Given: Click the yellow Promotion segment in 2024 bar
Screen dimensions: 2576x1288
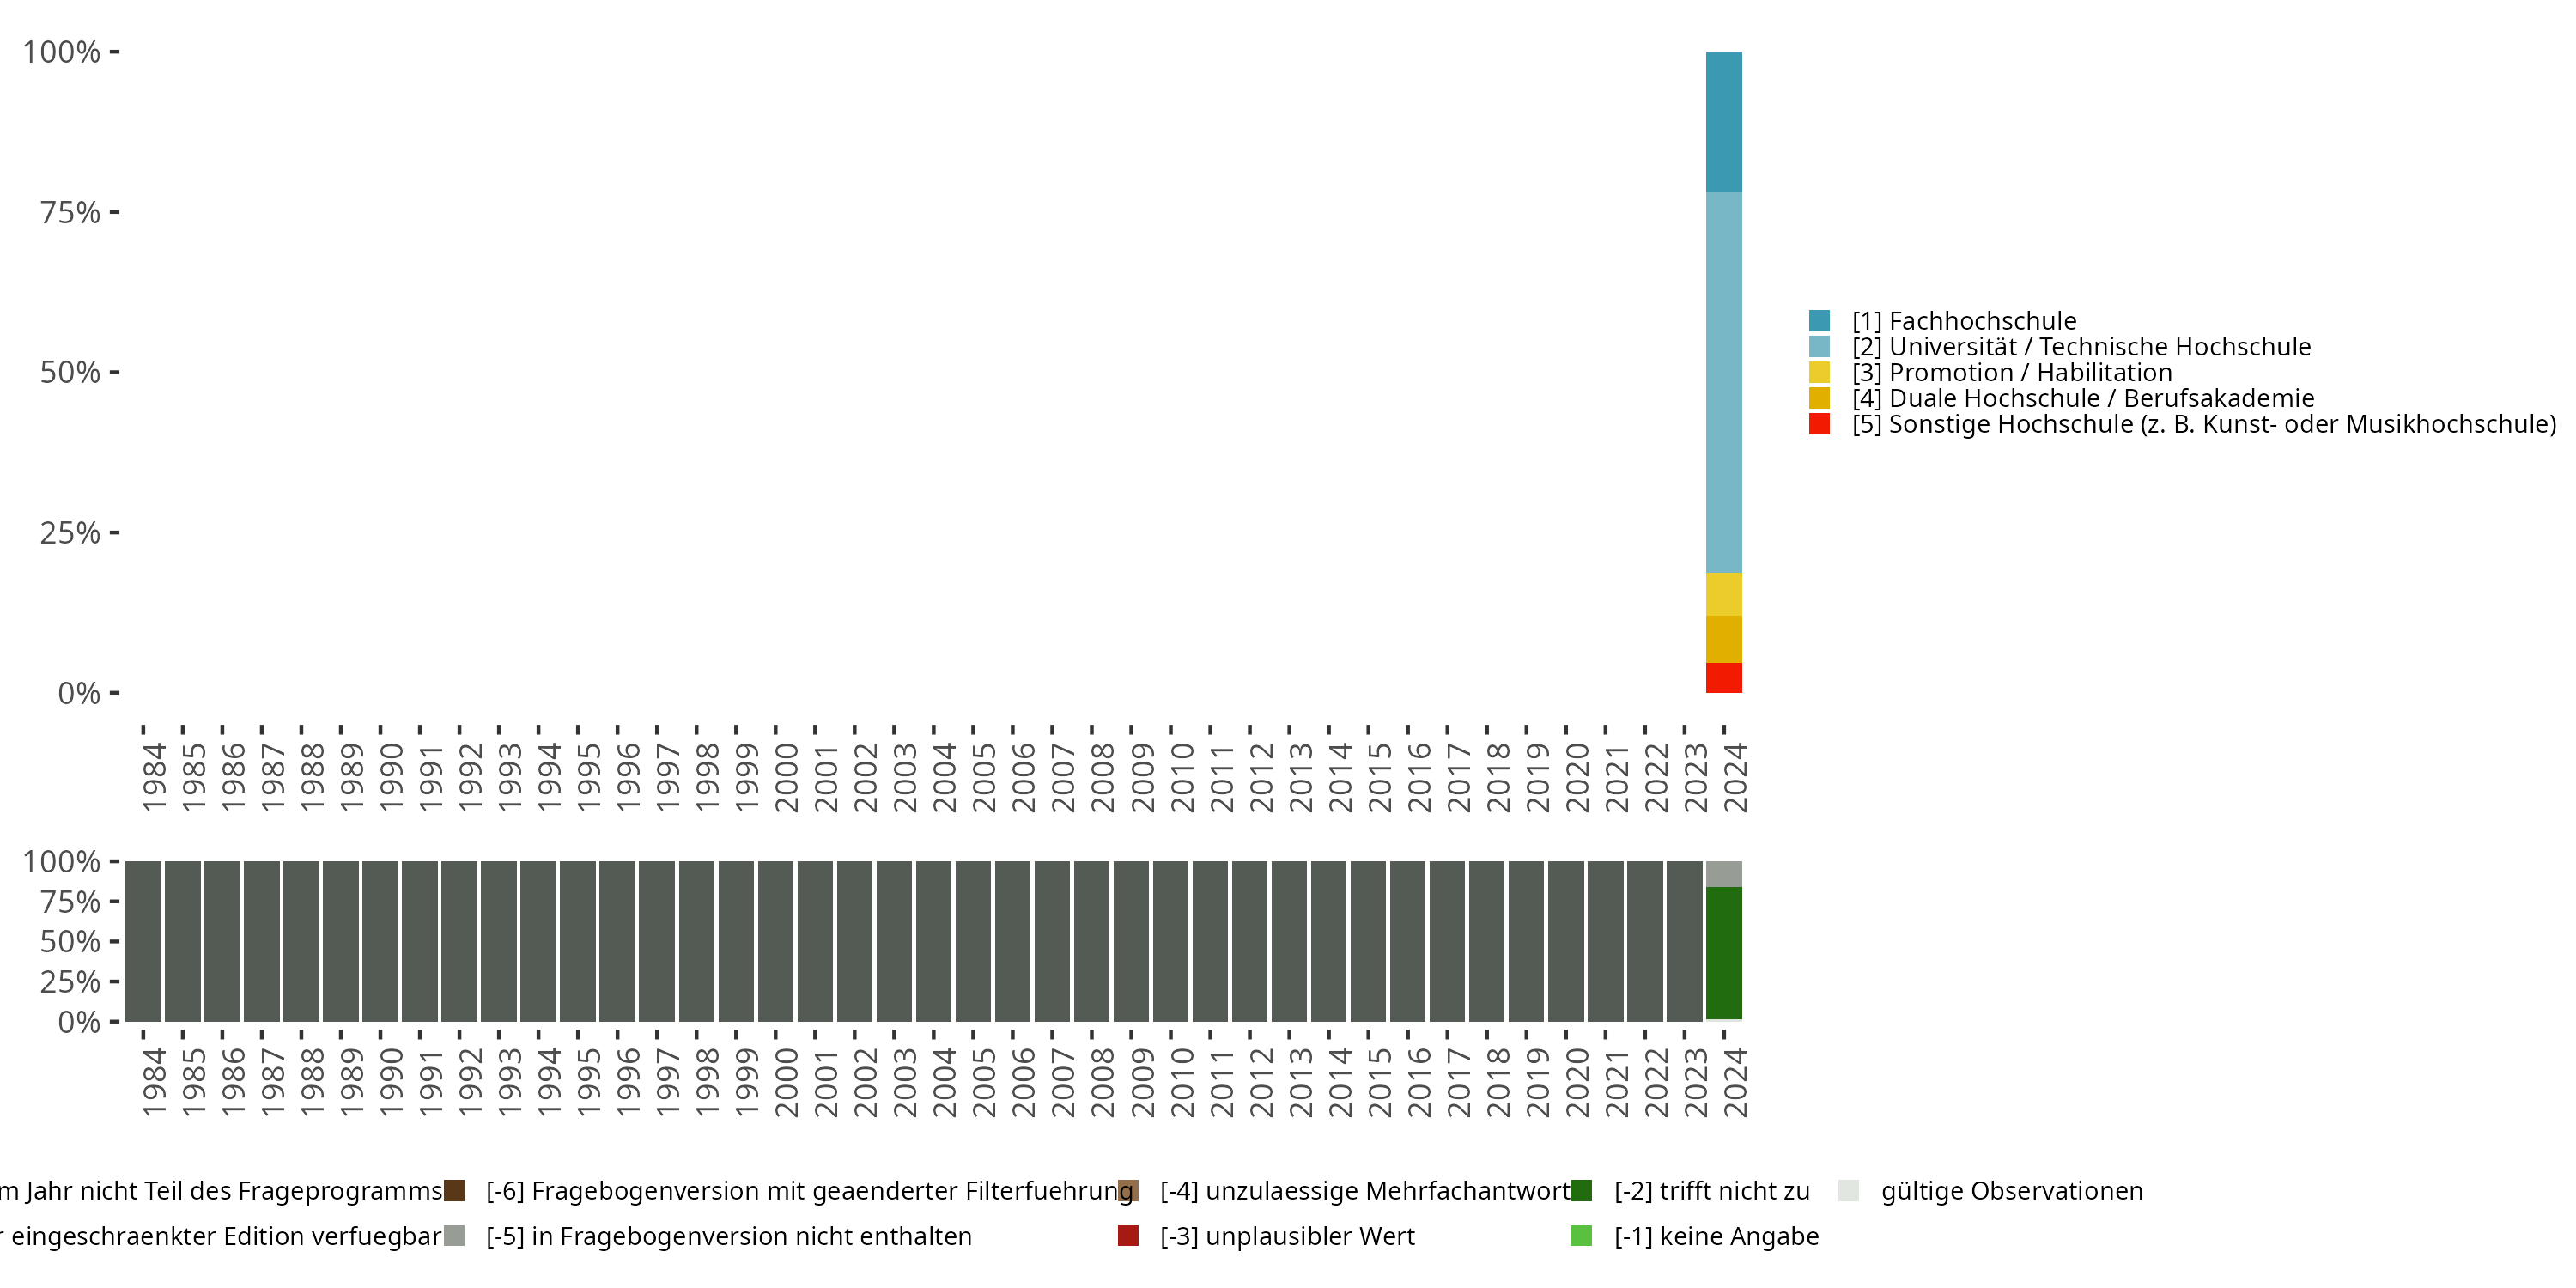Looking at the screenshot, I should pyautogui.click(x=1723, y=594).
